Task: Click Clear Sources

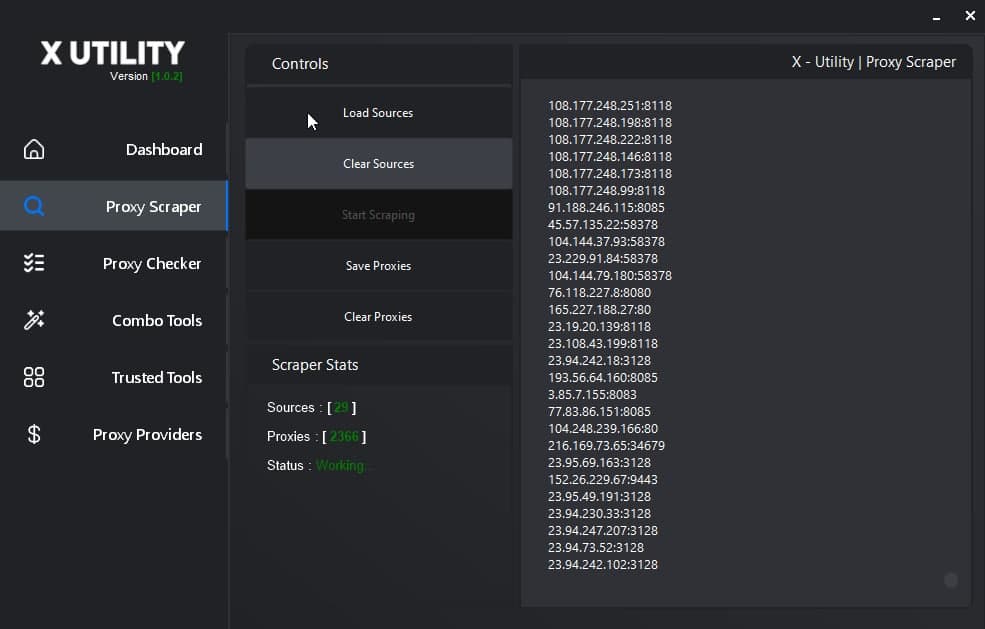Action: [378, 163]
